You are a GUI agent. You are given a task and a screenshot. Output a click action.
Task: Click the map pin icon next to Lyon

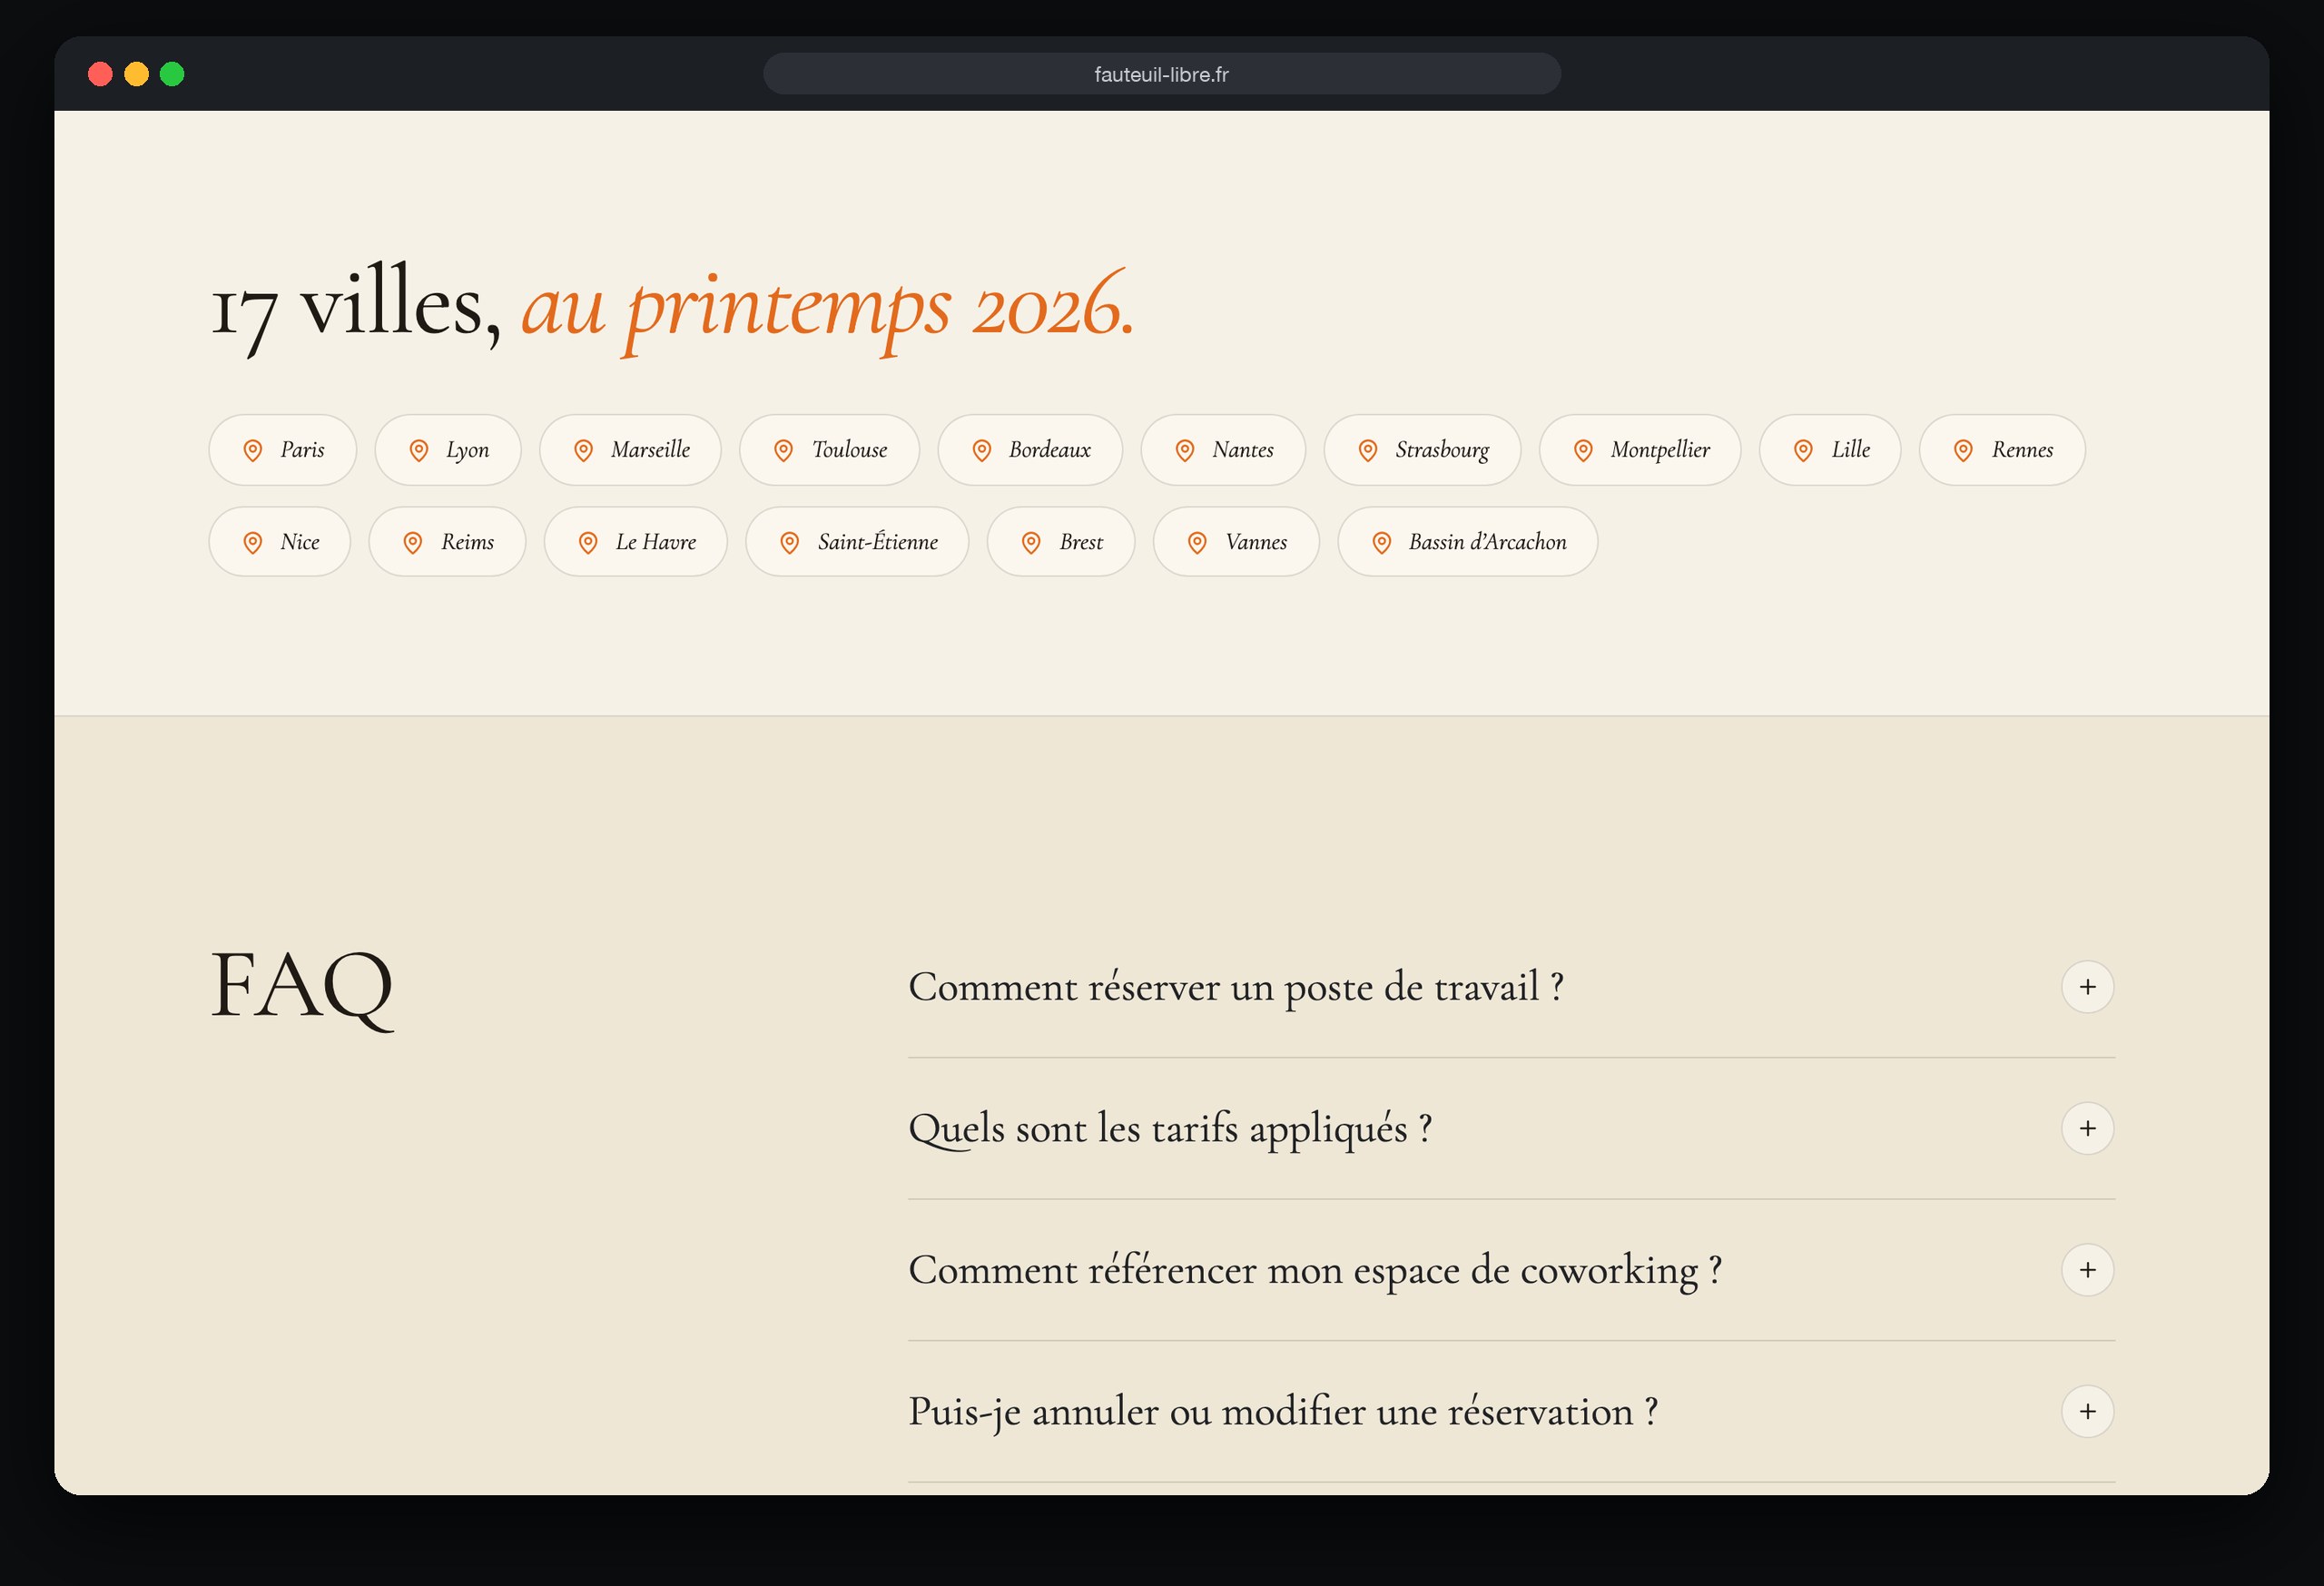(x=419, y=451)
